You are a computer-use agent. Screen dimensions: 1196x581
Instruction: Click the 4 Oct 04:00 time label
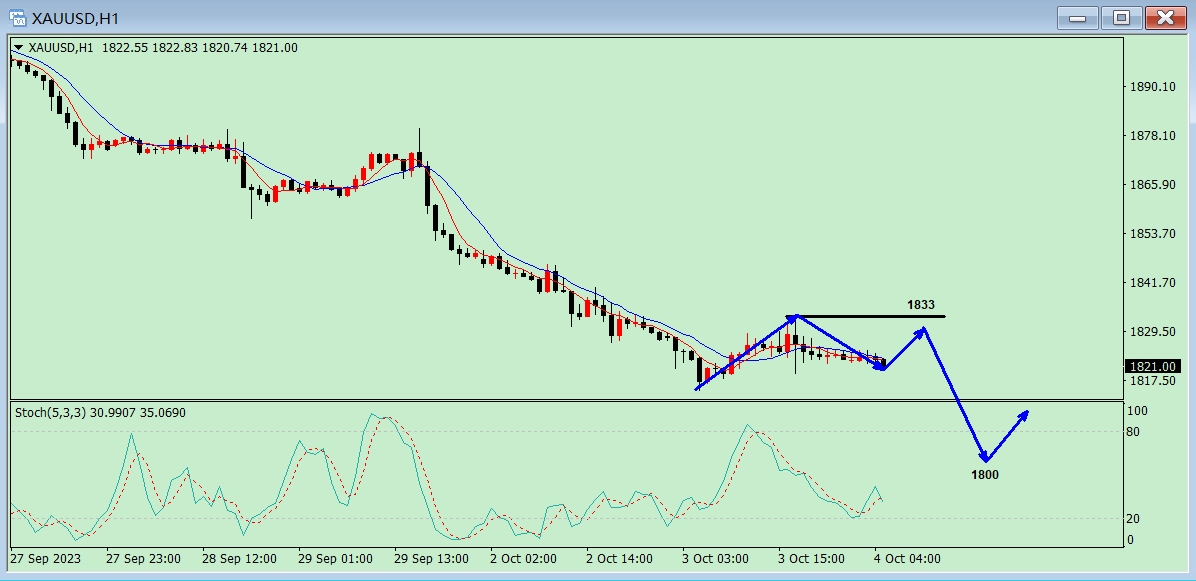coord(907,559)
